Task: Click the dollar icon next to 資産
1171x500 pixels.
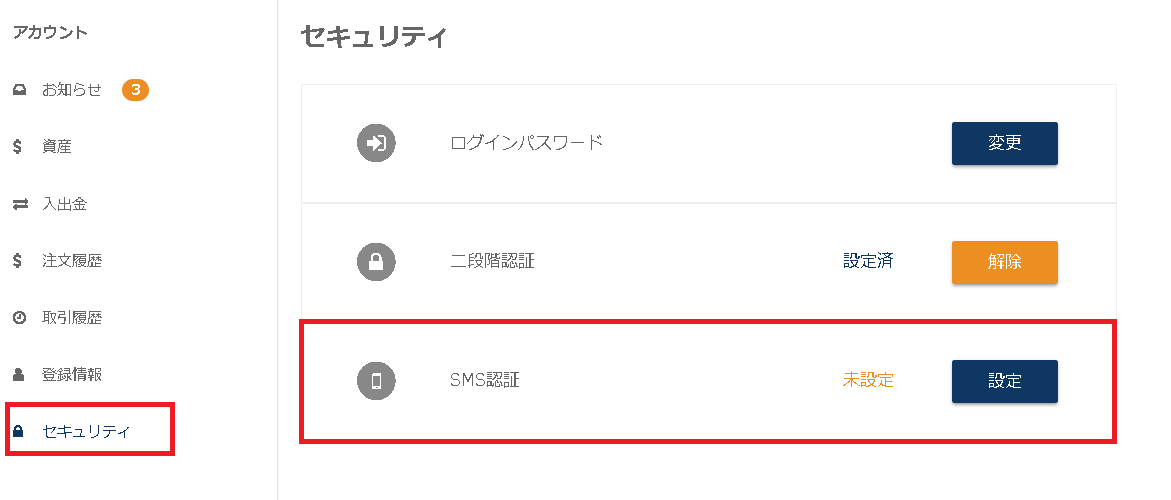Action: 18,147
